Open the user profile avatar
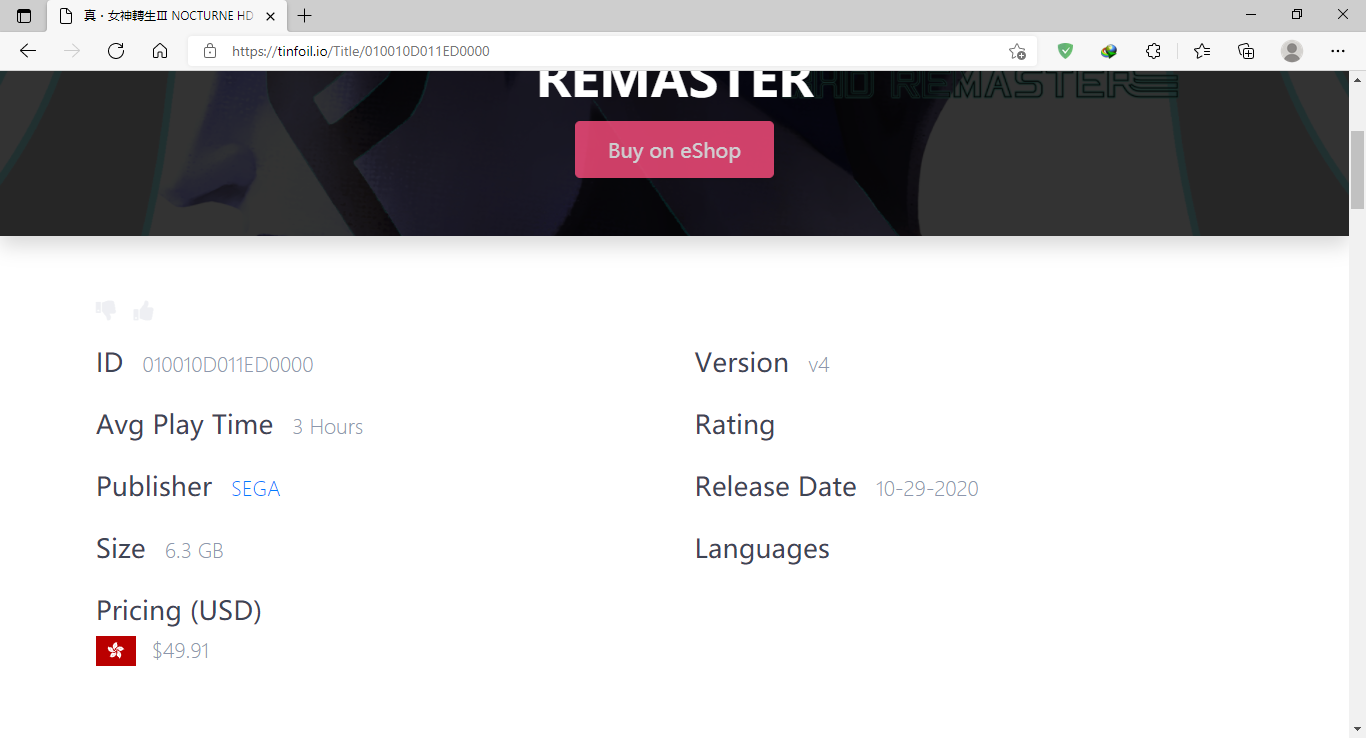Viewport: 1366px width, 738px height. coord(1292,51)
